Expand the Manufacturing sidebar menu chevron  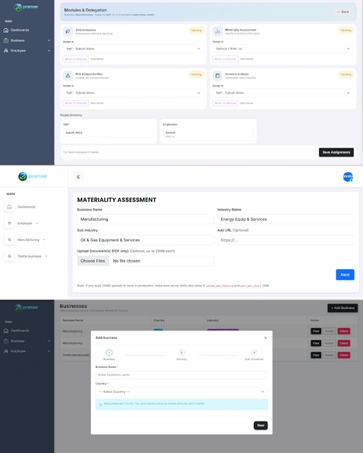44,240
